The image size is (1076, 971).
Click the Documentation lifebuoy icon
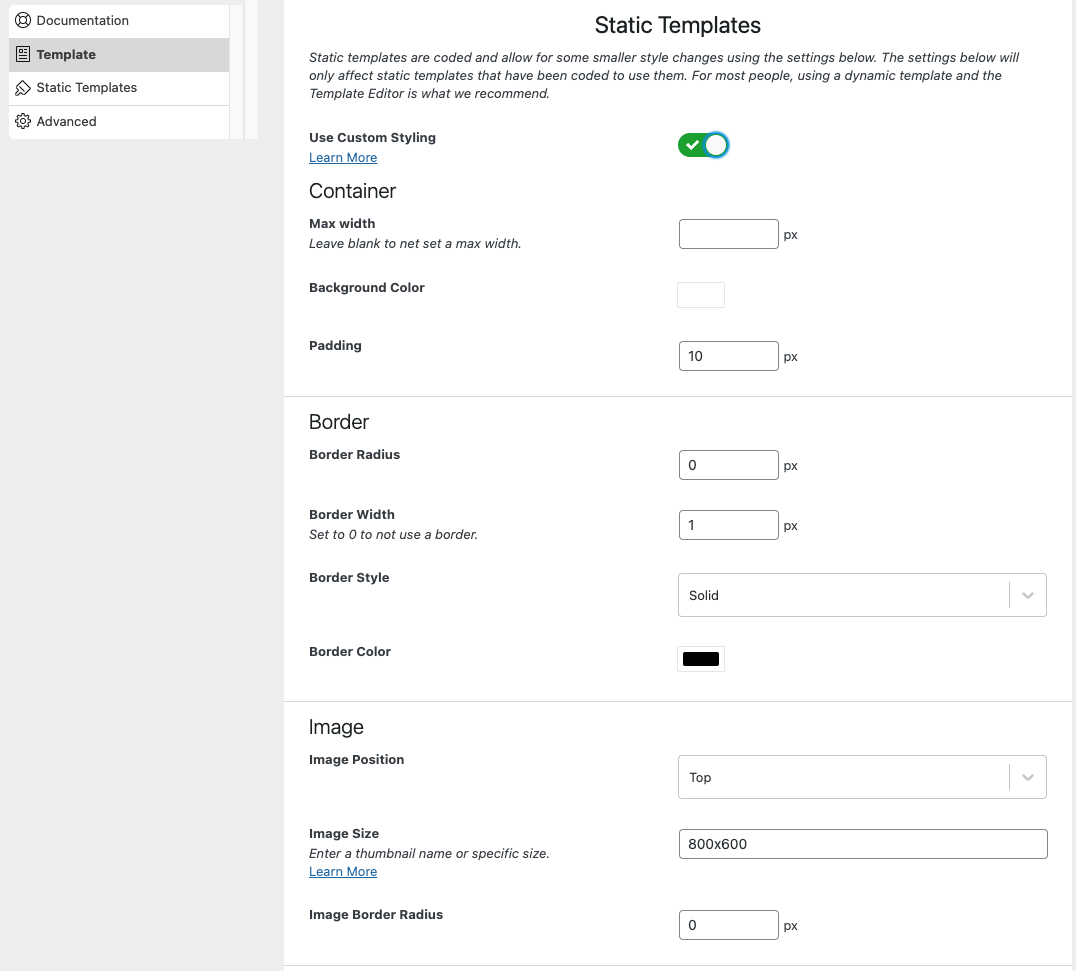(x=23, y=20)
